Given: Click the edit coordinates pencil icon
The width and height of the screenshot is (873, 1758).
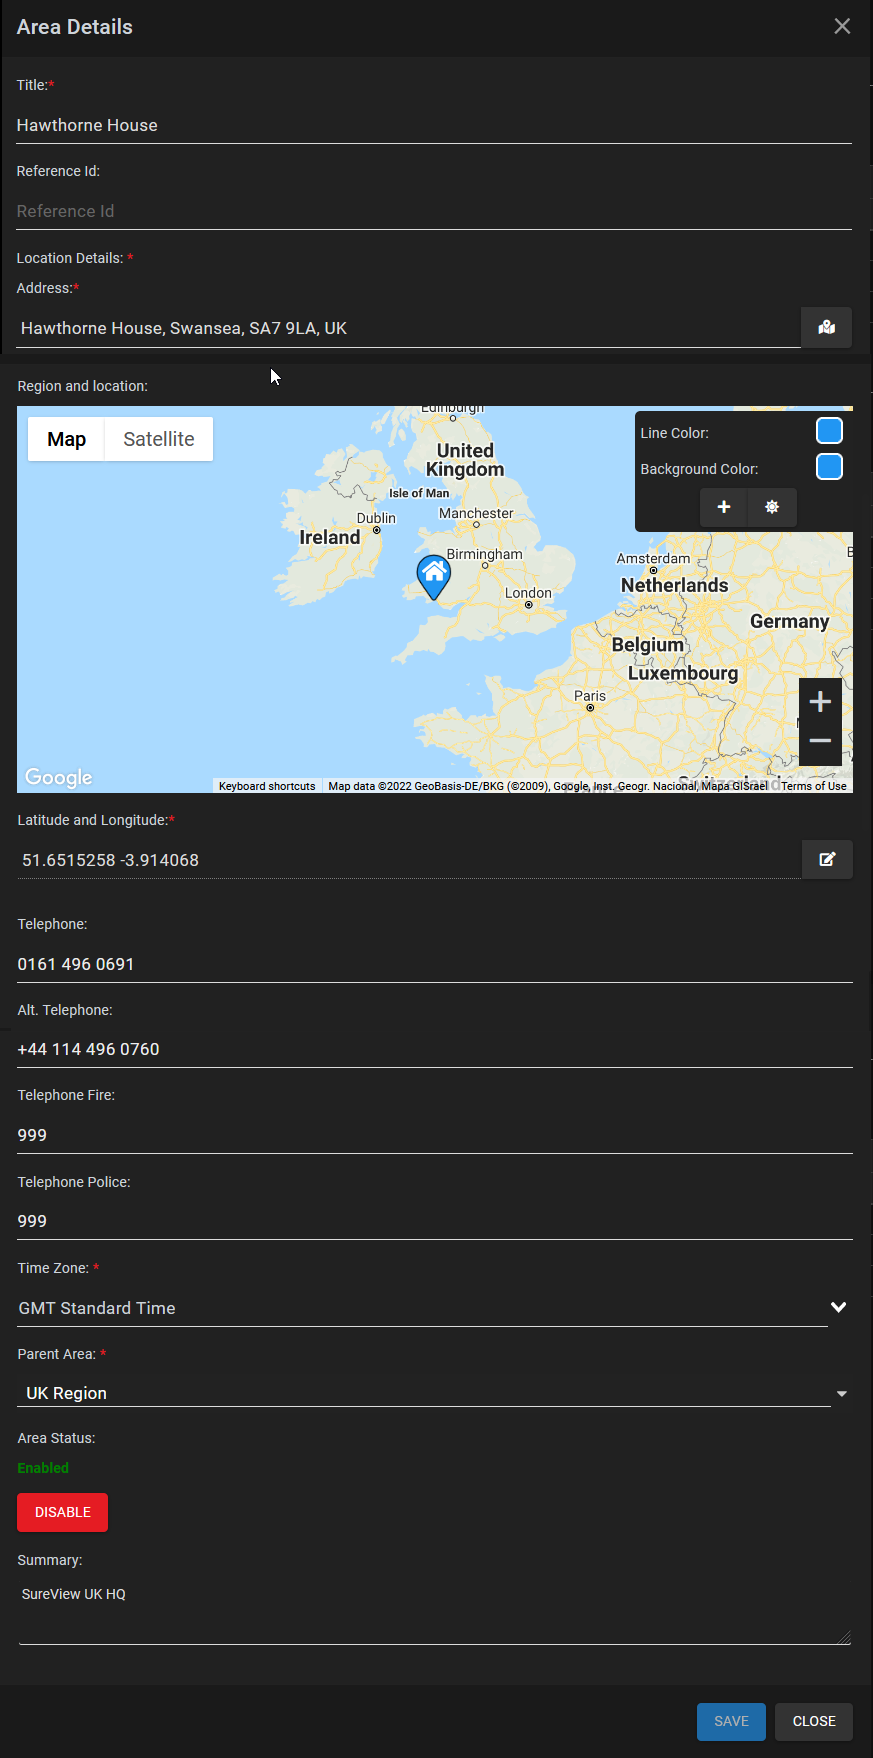Looking at the screenshot, I should point(827,859).
